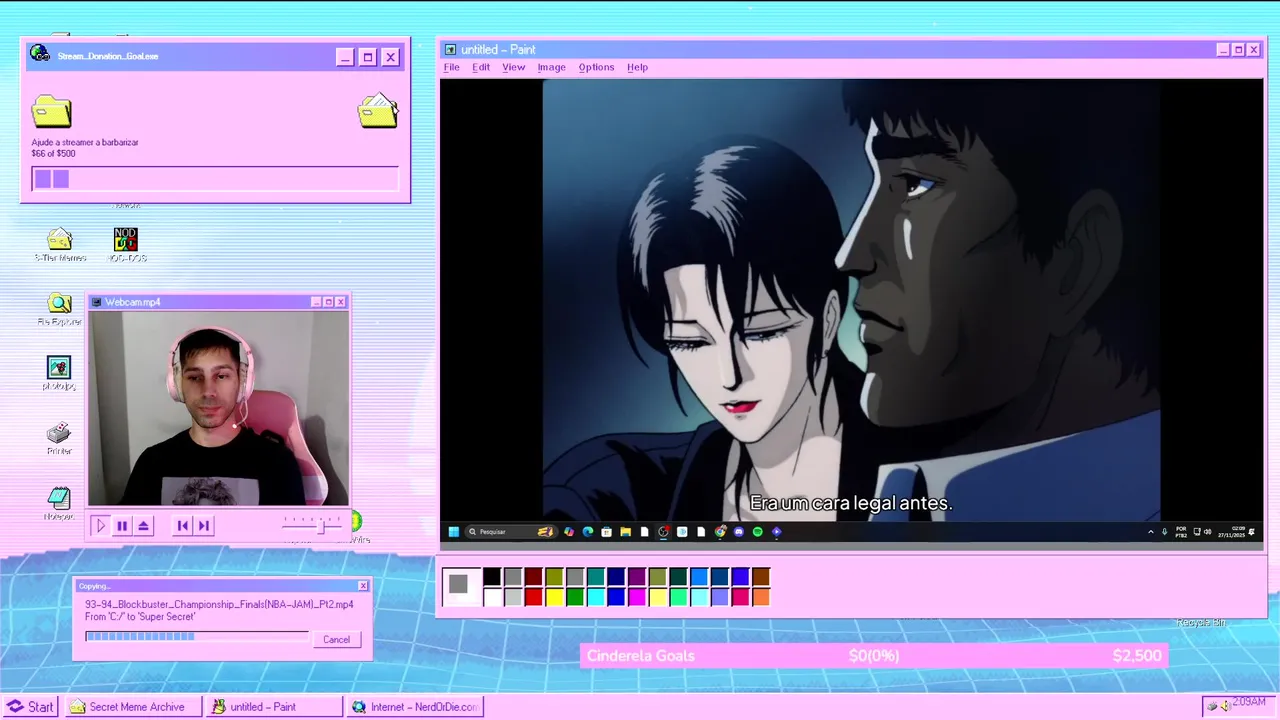Switch to untitled - Paint taskbar item

[x=274, y=706]
